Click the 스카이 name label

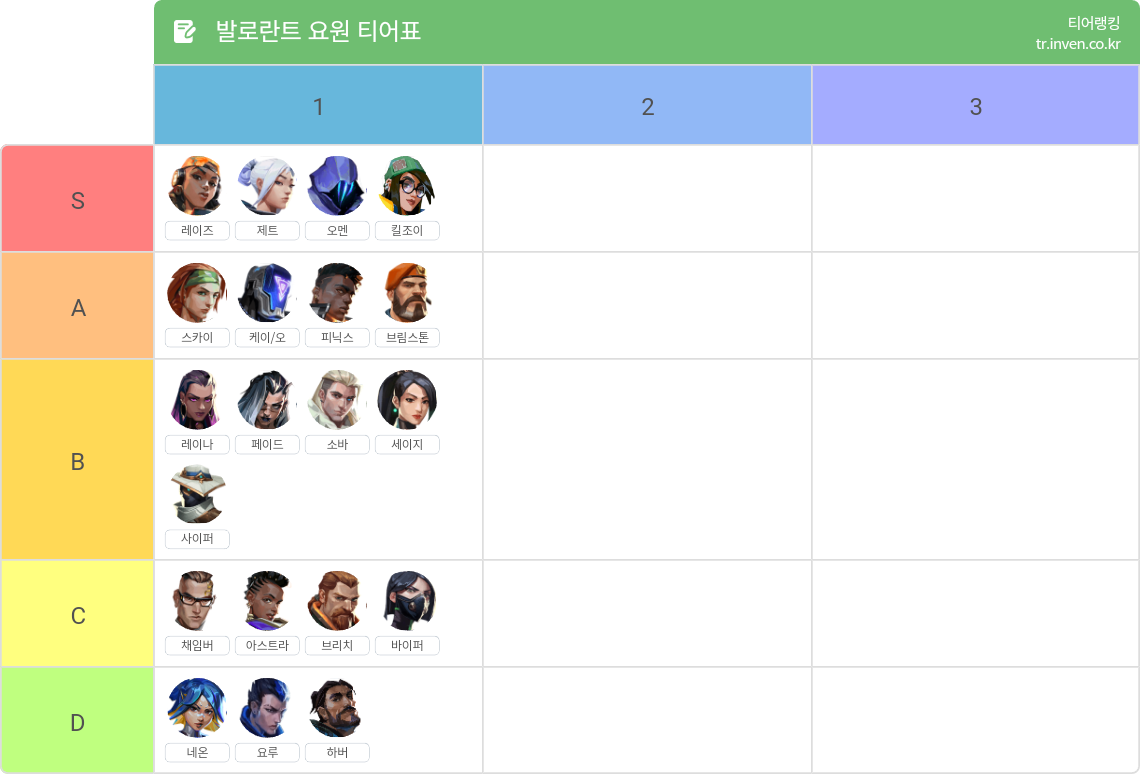pyautogui.click(x=197, y=337)
